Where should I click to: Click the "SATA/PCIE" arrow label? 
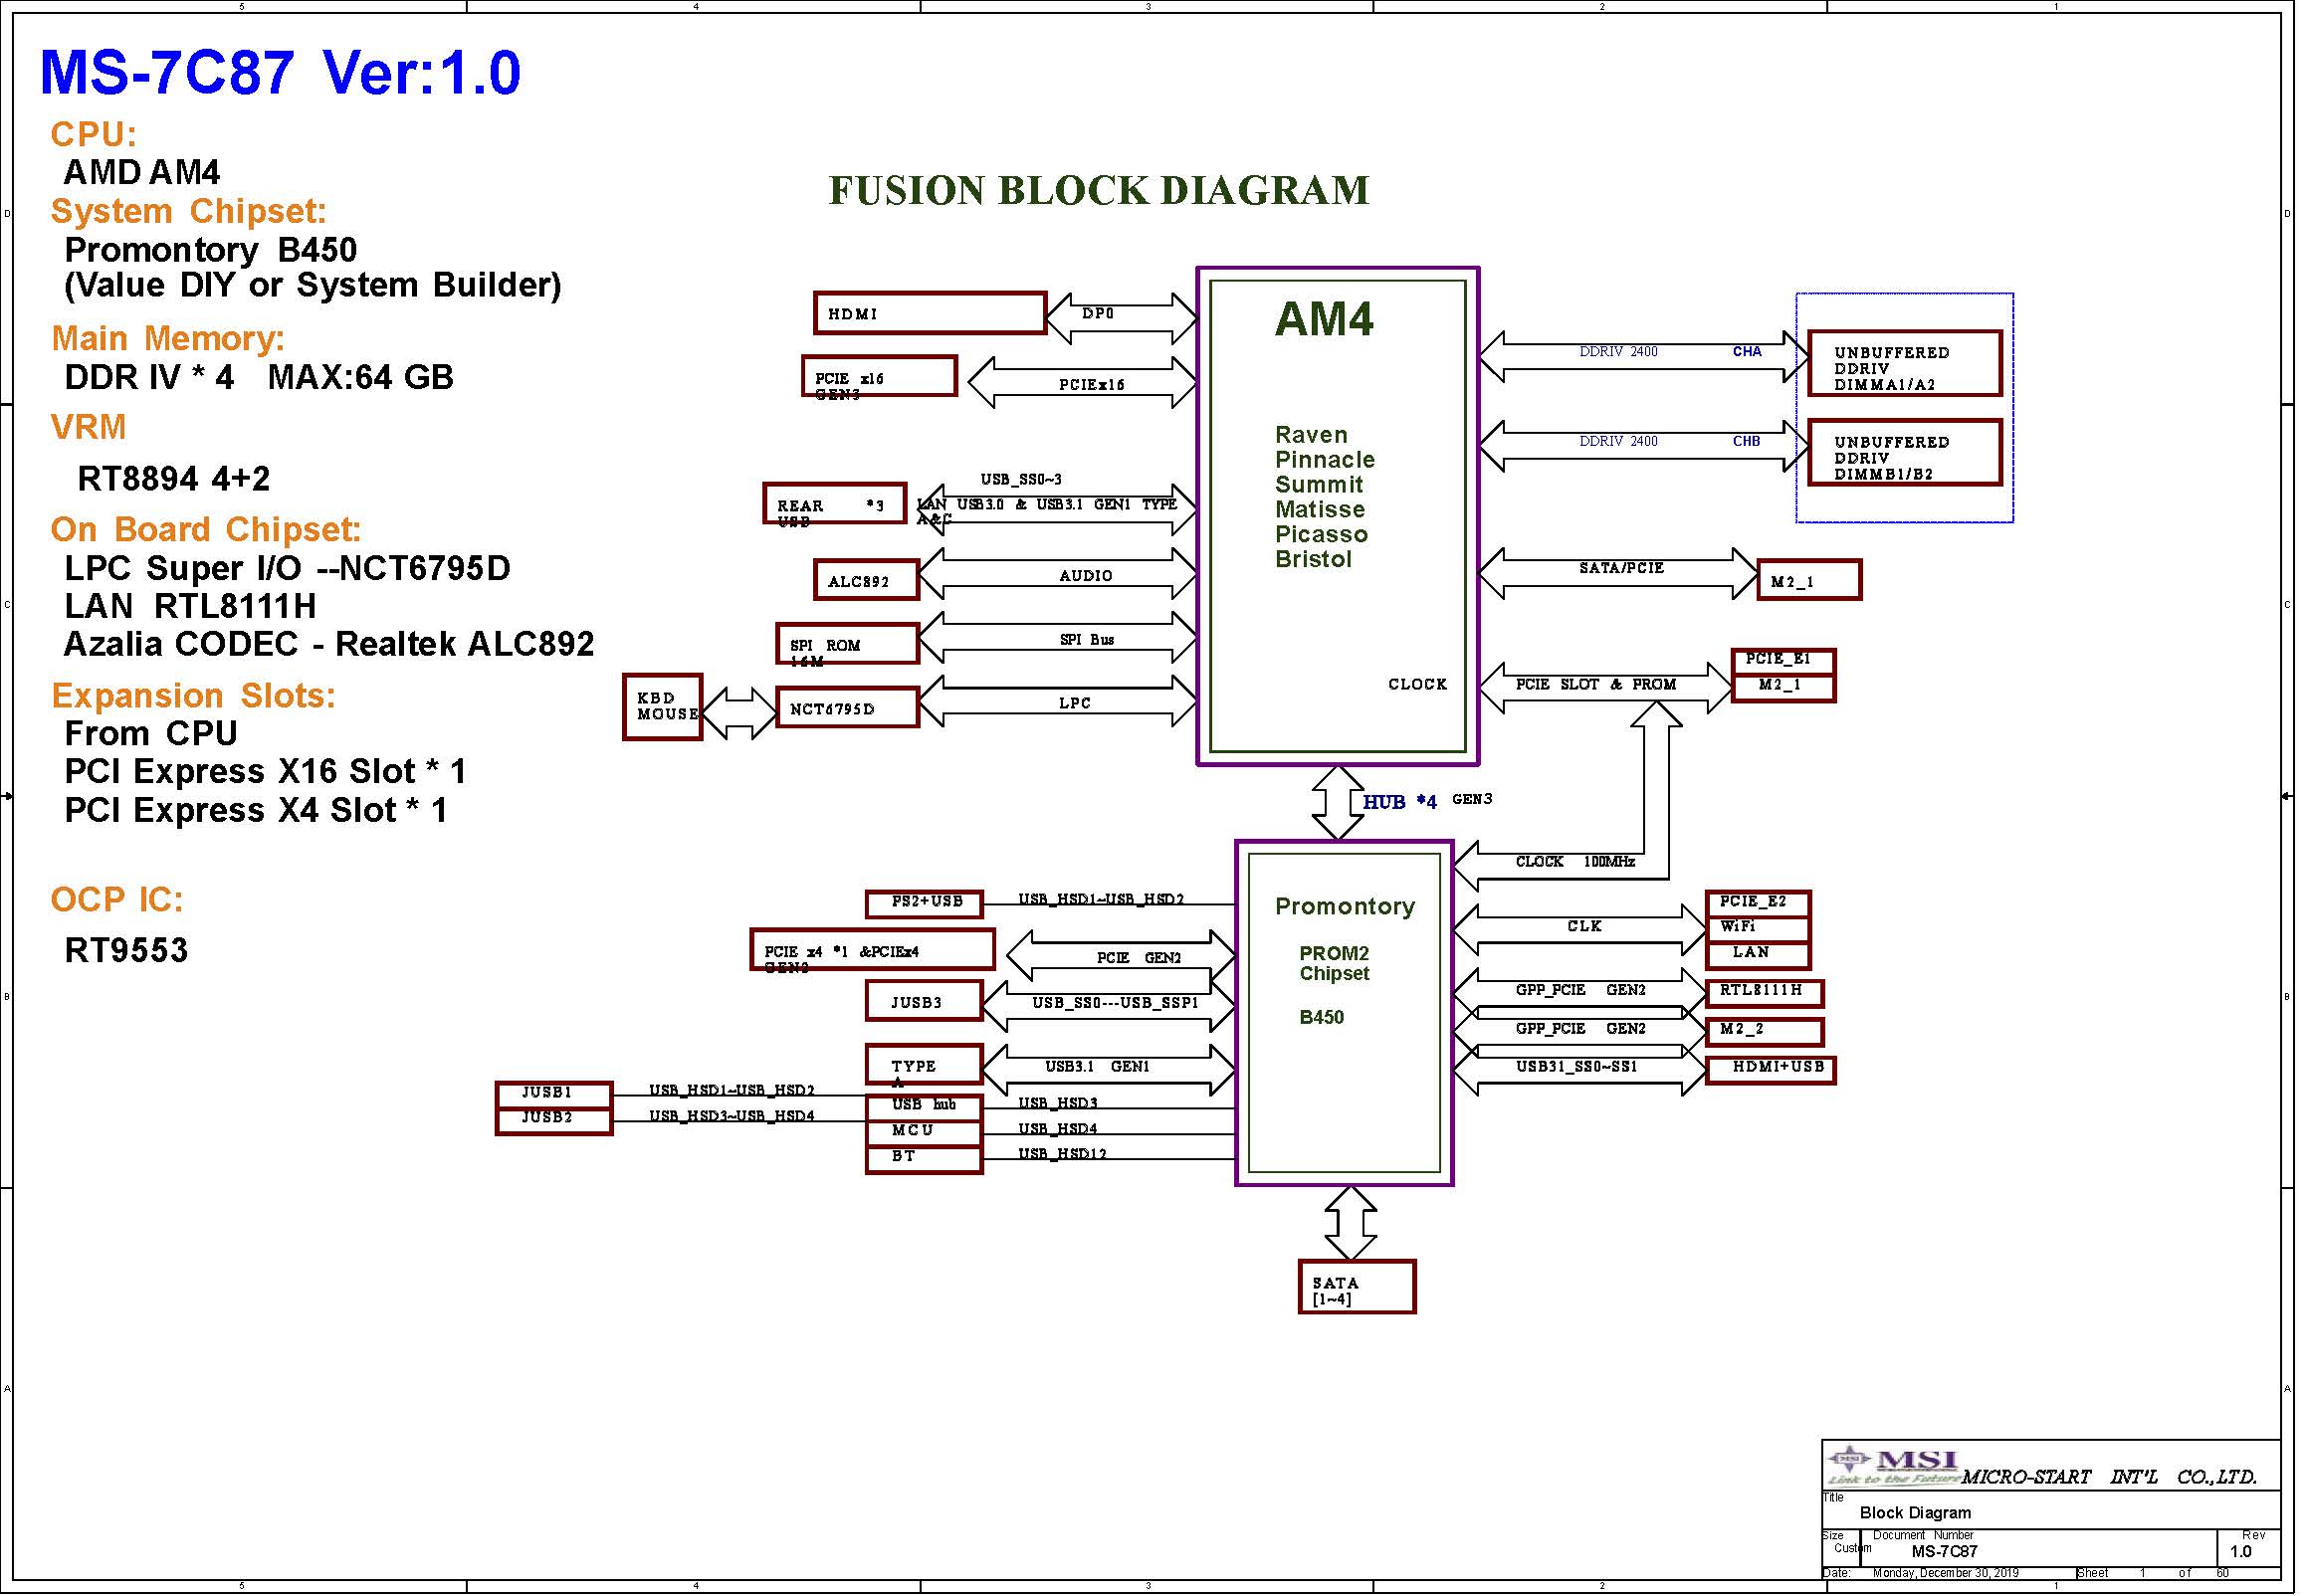1621,568
